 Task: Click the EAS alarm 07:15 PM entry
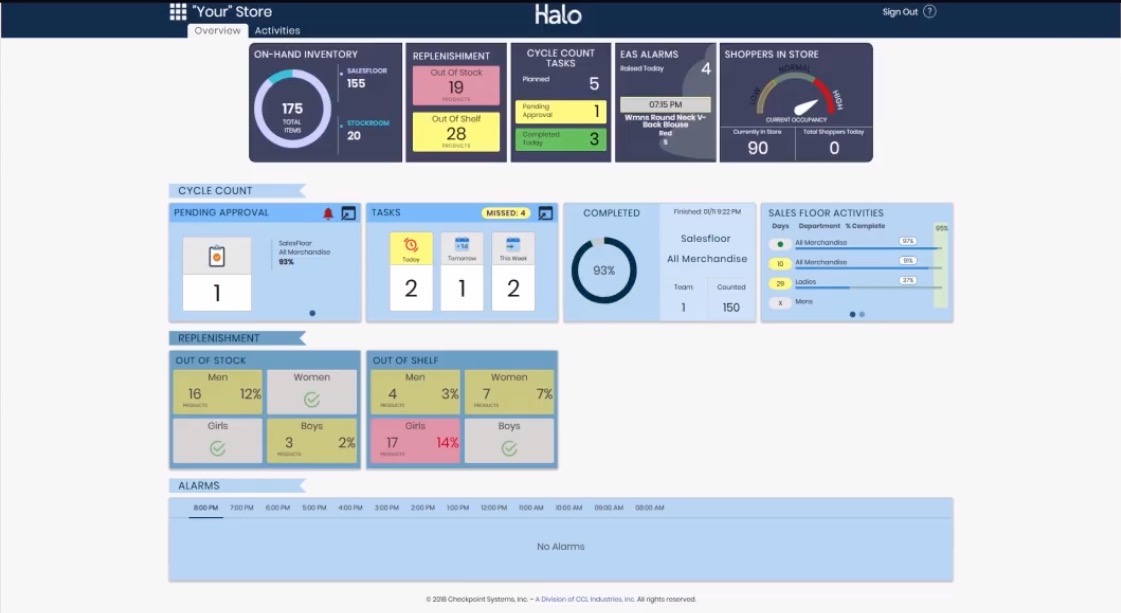(x=666, y=104)
